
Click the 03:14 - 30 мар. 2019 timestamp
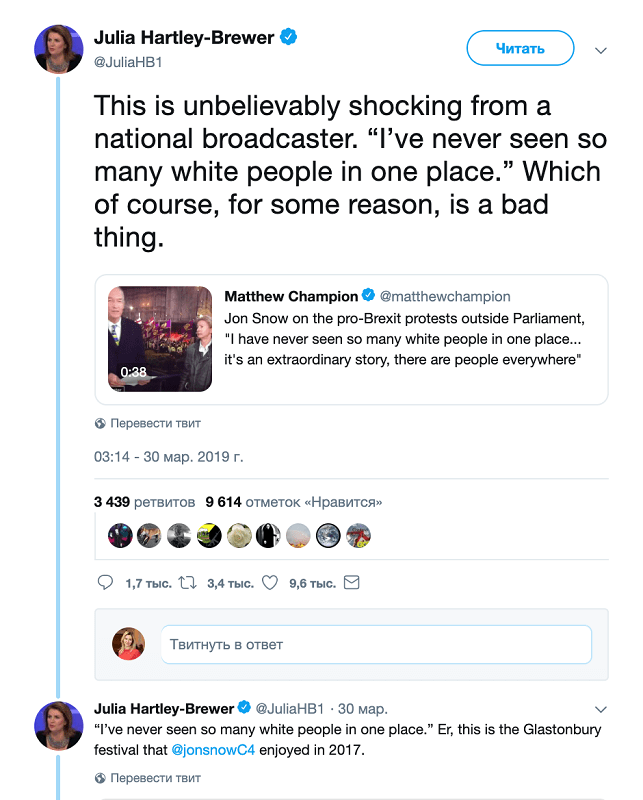click(x=168, y=457)
